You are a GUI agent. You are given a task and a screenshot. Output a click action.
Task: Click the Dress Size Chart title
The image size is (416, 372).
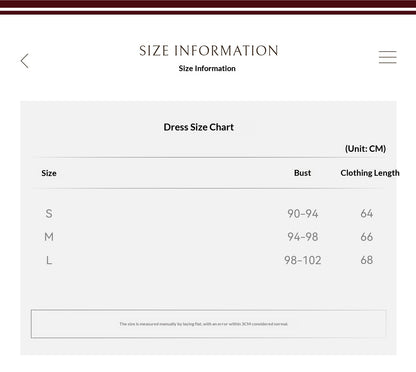point(199,127)
